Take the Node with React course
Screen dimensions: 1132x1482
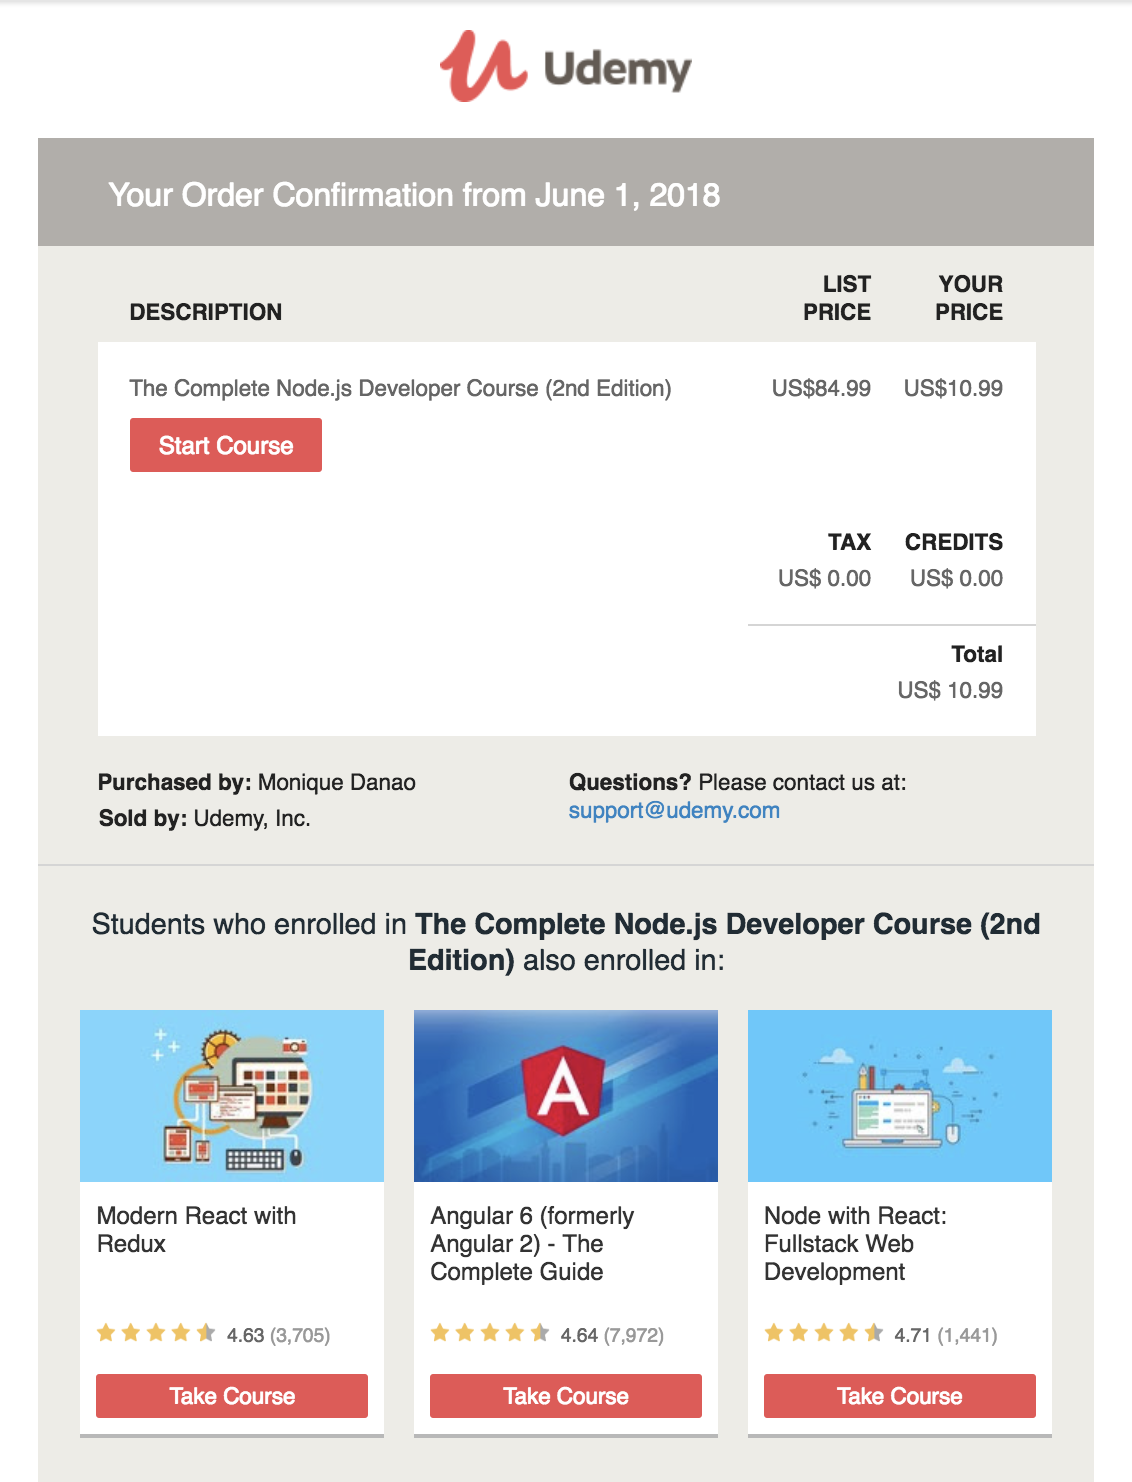click(x=900, y=1396)
